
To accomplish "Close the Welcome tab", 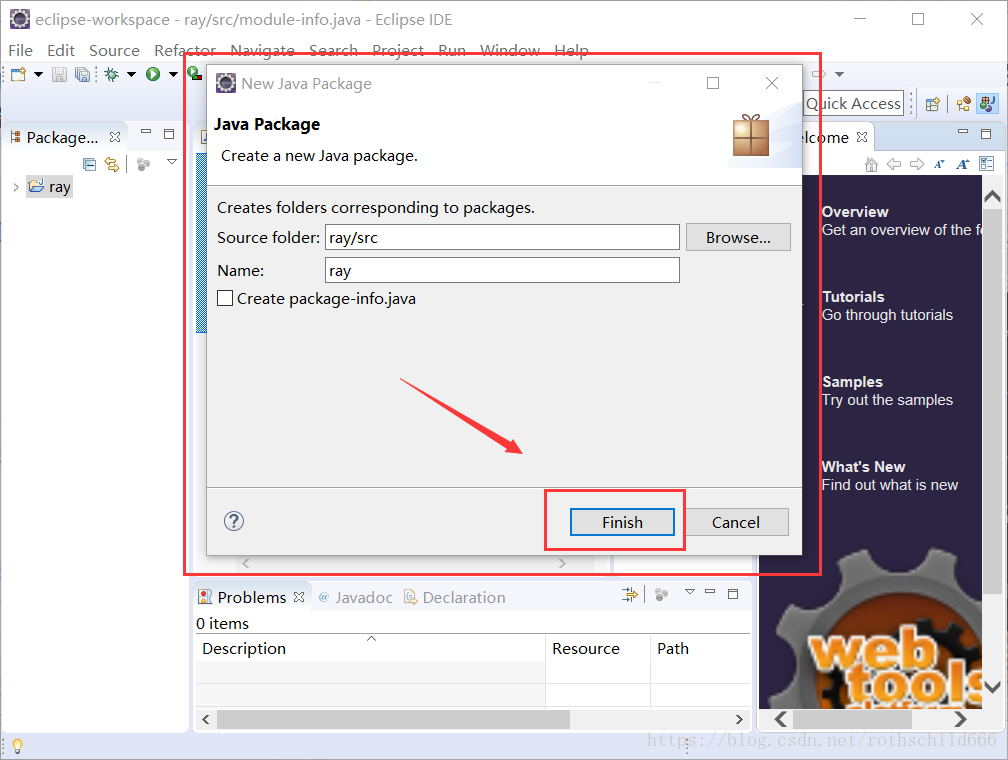I will click(x=862, y=137).
